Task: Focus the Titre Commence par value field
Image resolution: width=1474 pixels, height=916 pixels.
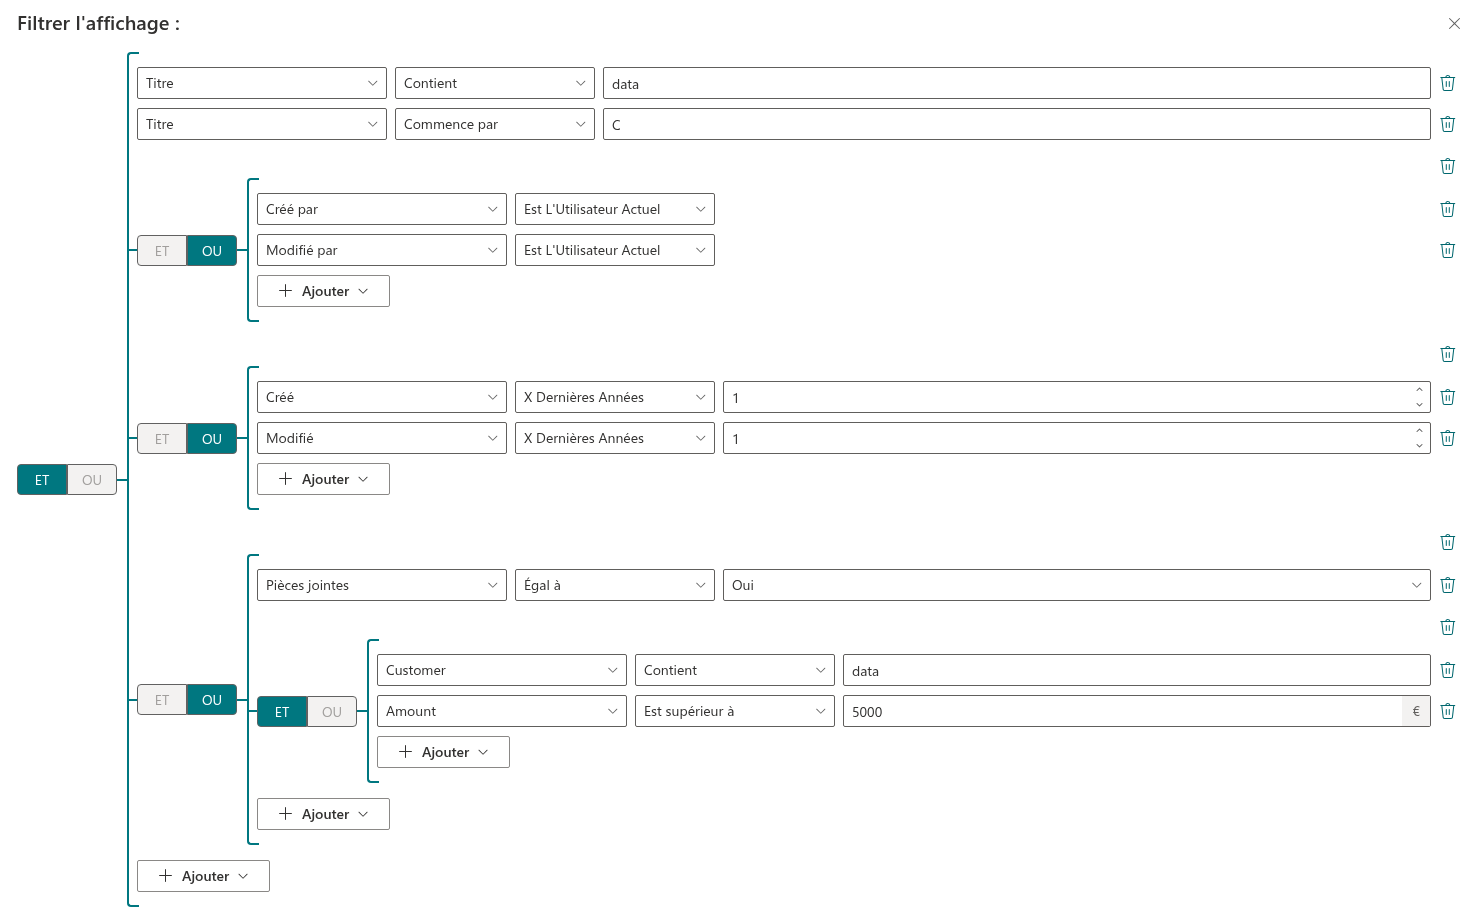Action: tap(1017, 124)
